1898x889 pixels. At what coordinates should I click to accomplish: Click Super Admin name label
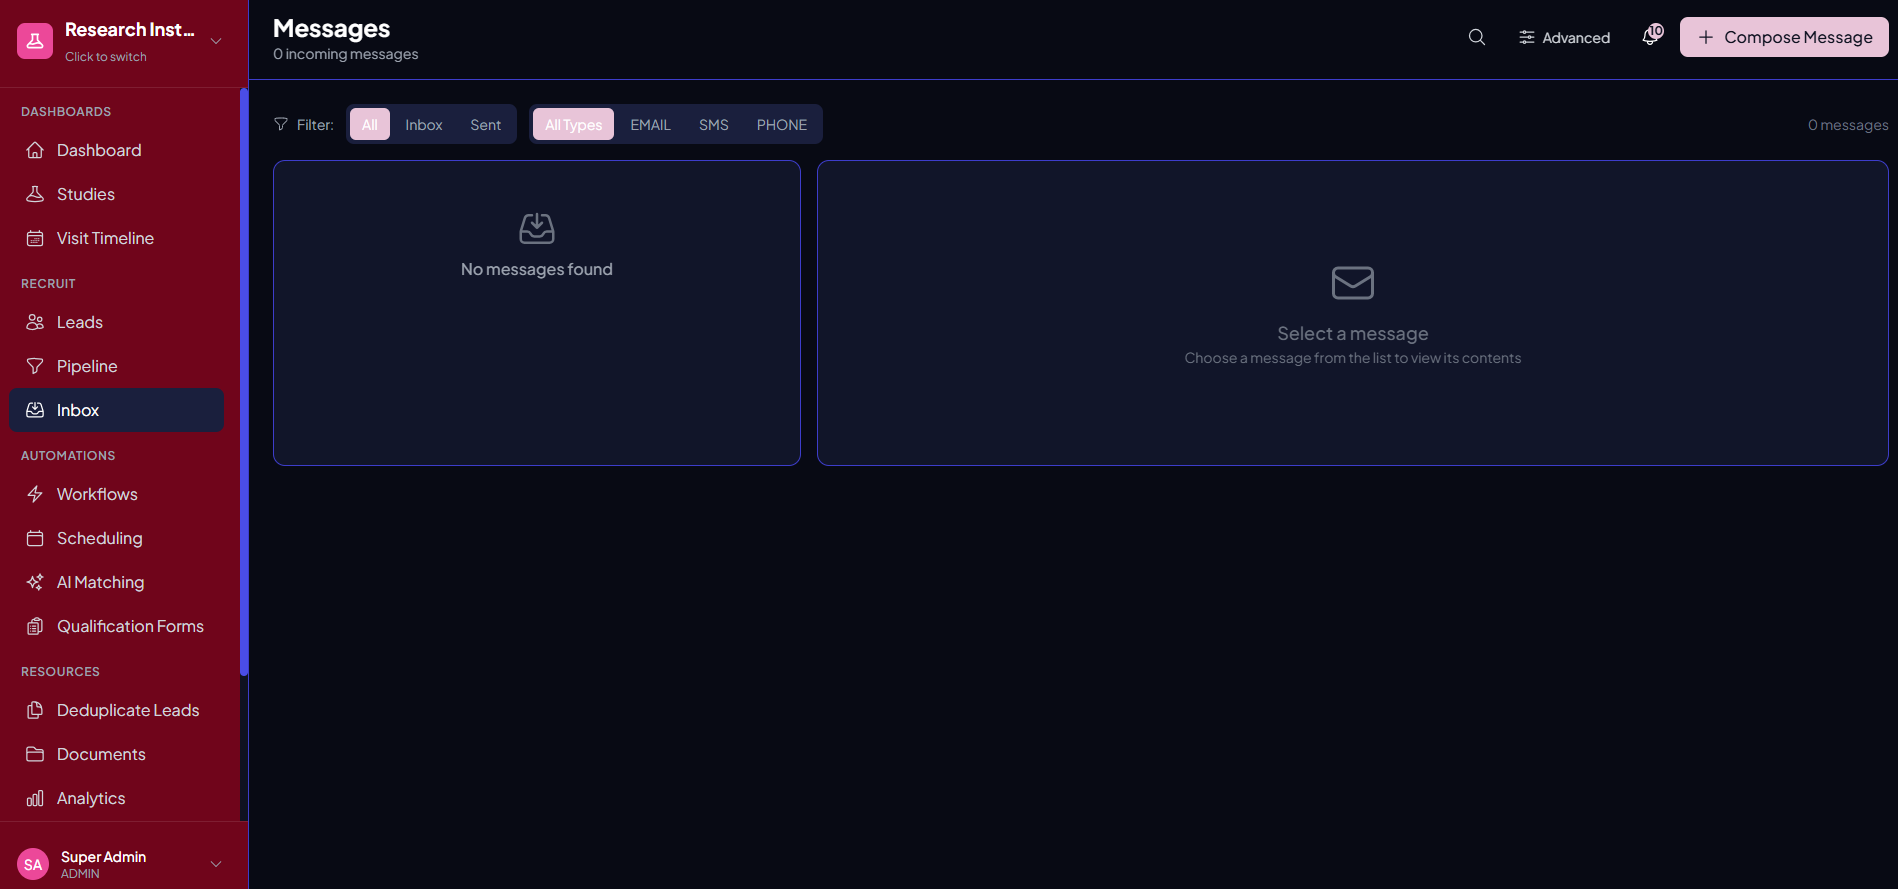[x=104, y=857]
